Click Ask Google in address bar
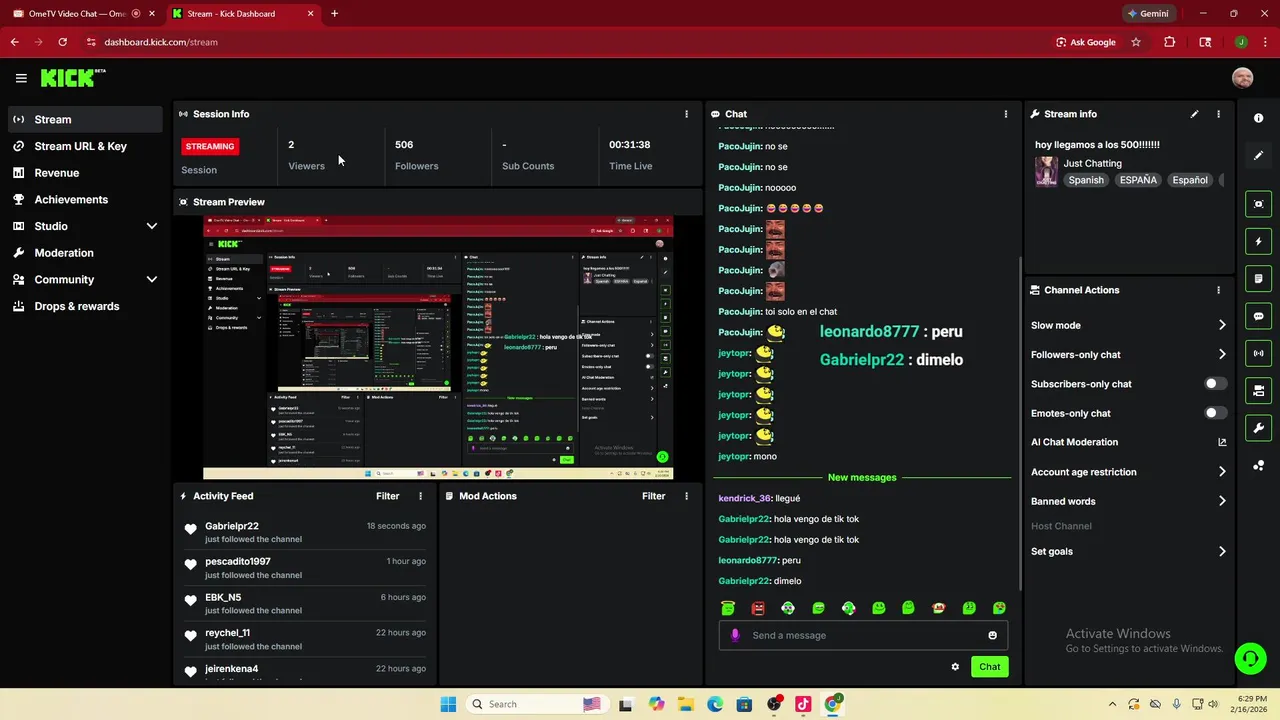 coord(1086,42)
